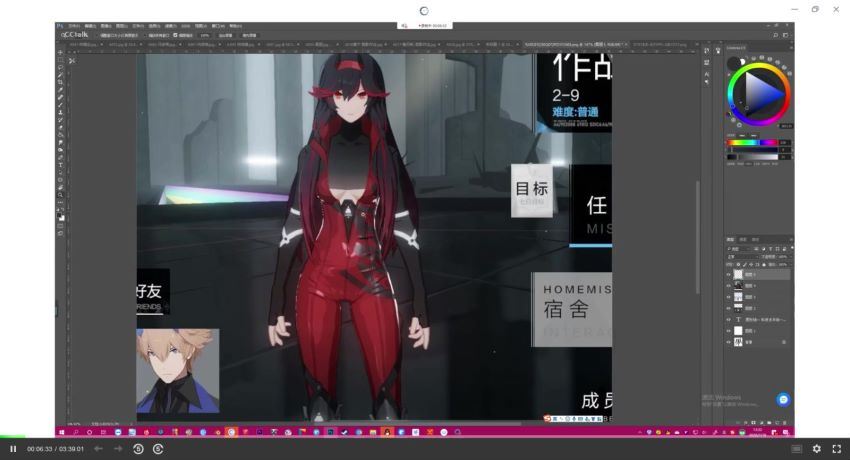
Task: Open the Windows Start button
Action: [61, 432]
